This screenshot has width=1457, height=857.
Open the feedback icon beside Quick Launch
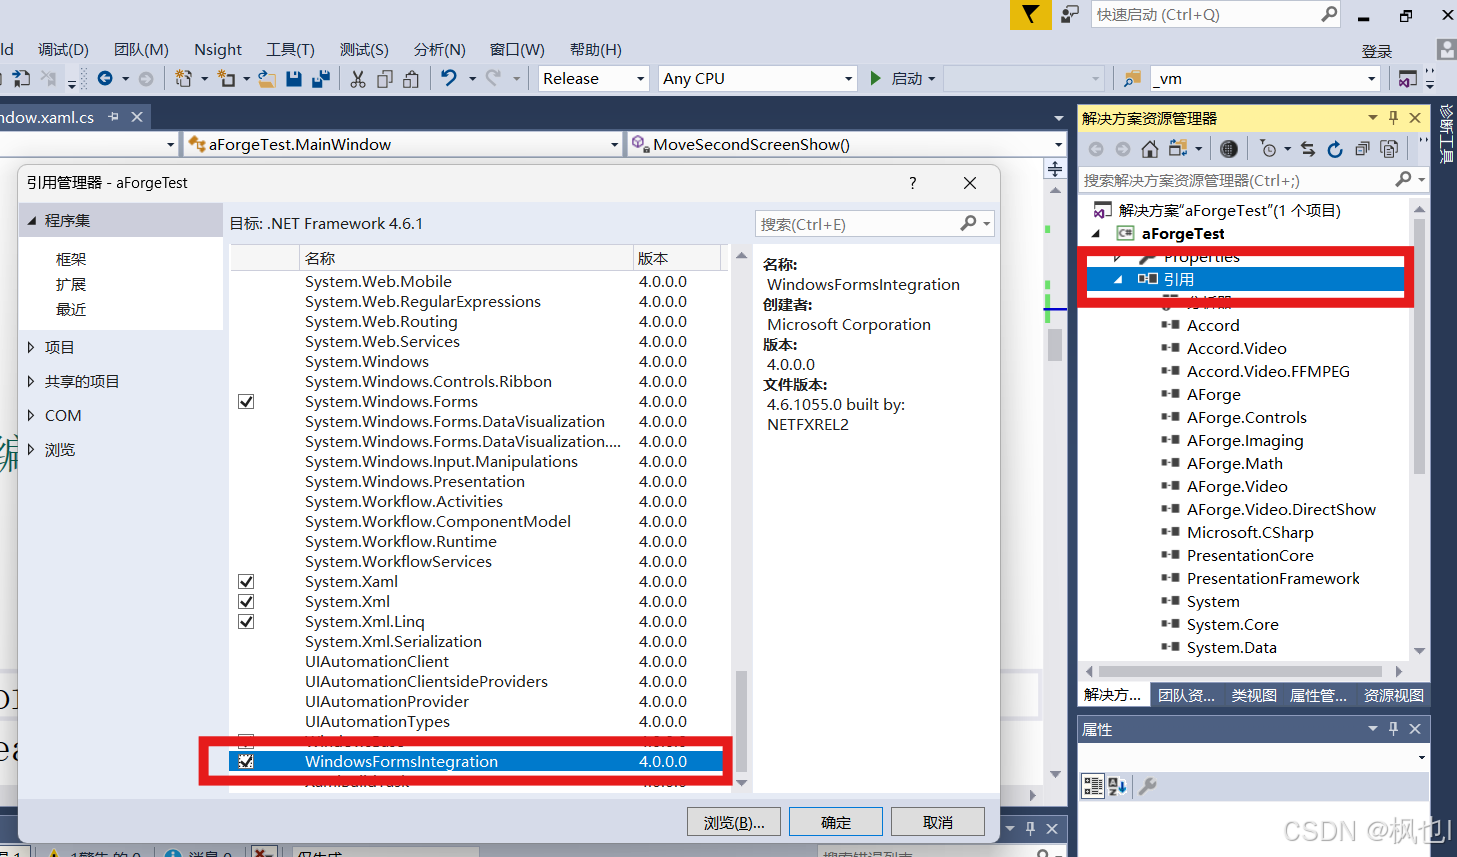pos(1070,14)
